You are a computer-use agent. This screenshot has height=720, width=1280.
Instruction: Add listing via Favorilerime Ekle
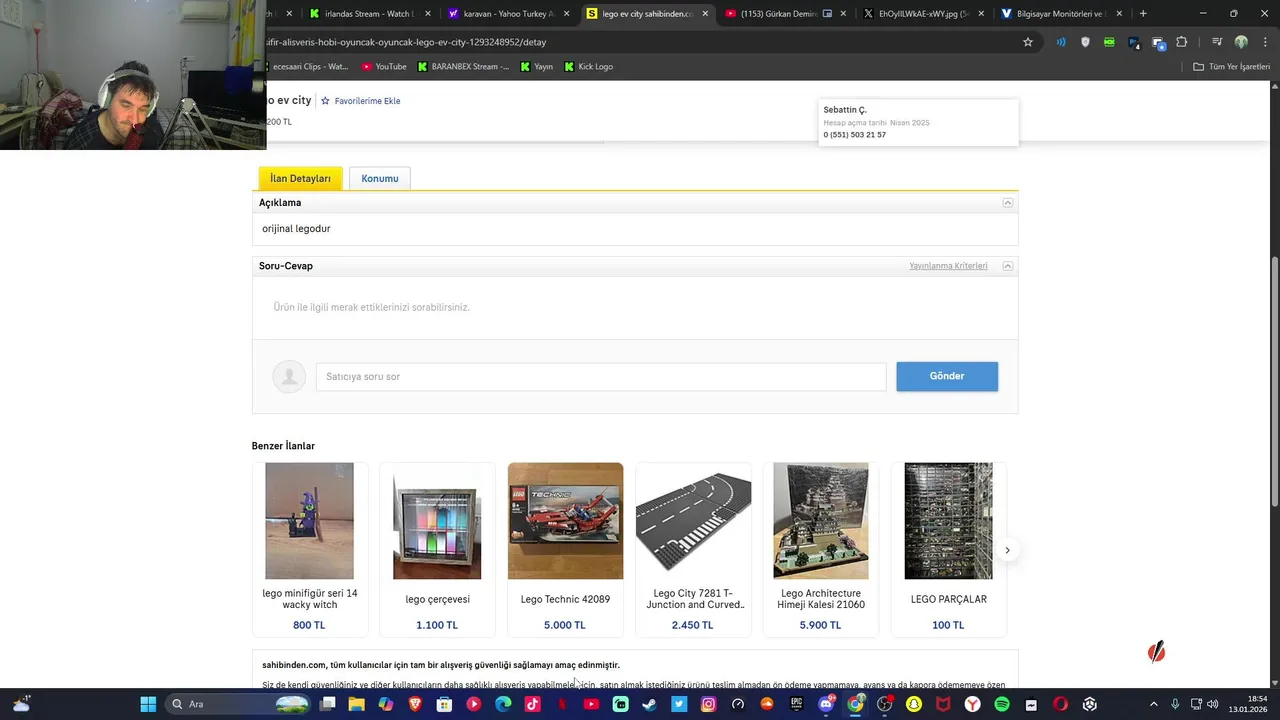pos(360,101)
